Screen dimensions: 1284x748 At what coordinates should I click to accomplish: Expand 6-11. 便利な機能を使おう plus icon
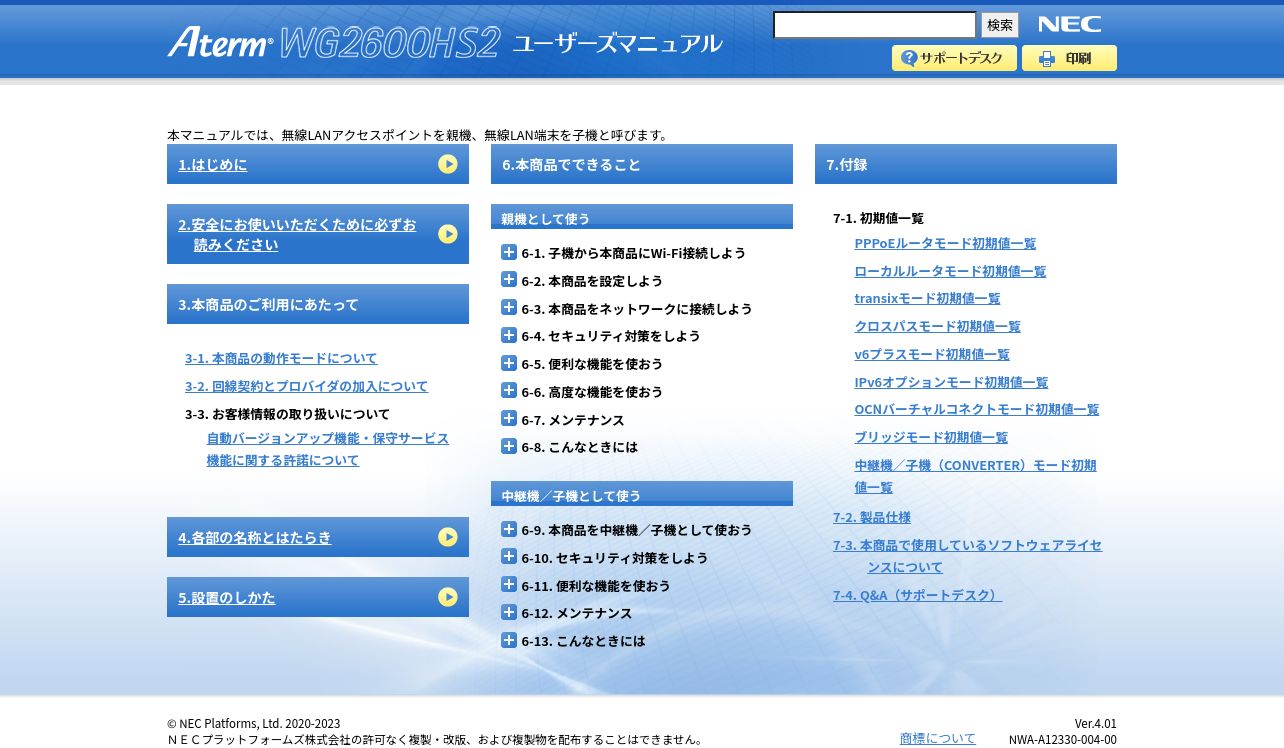(509, 585)
